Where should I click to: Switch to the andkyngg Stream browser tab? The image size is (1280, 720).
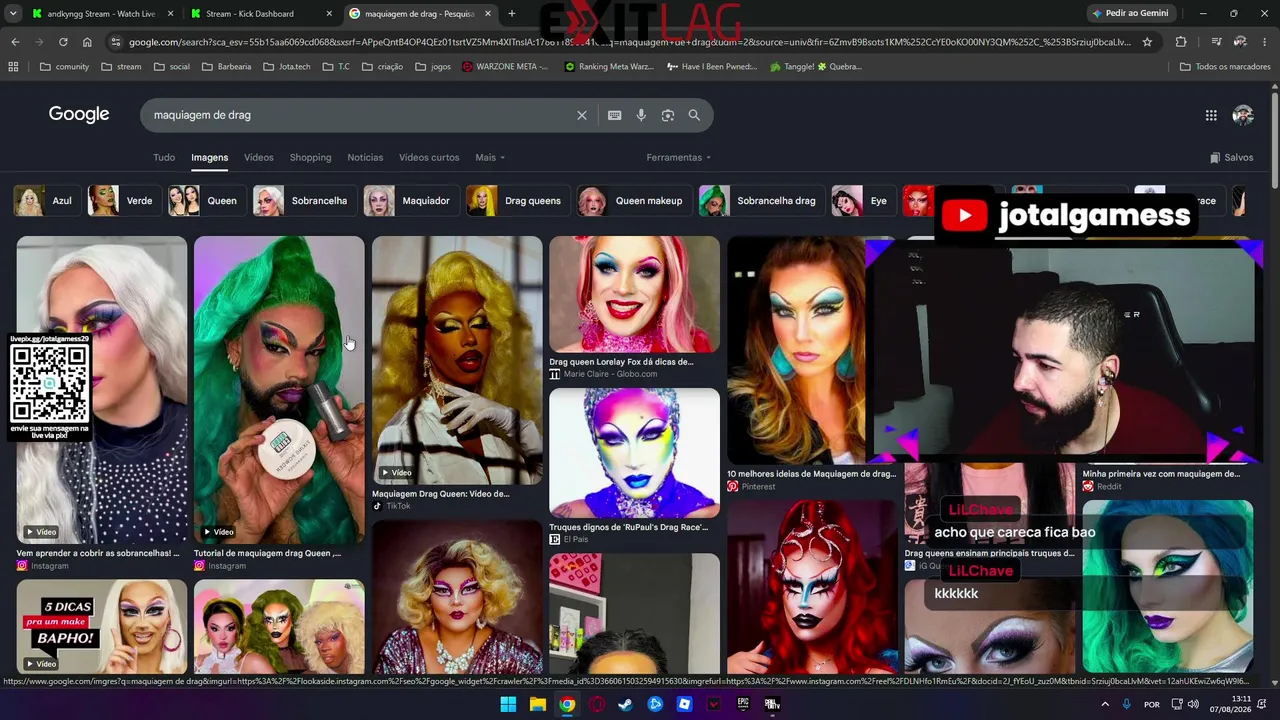pos(101,14)
